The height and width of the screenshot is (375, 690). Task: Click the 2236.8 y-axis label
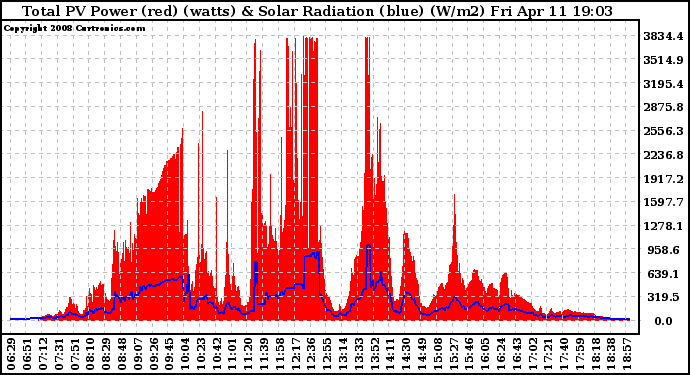coord(663,155)
